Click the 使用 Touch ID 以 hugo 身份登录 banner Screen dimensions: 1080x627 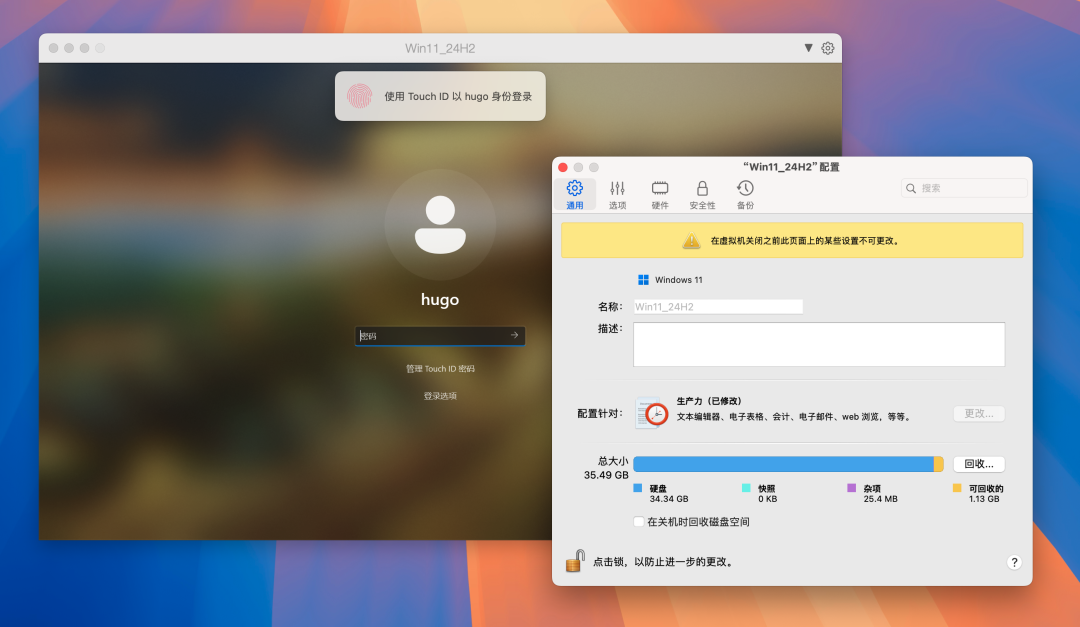click(x=440, y=96)
